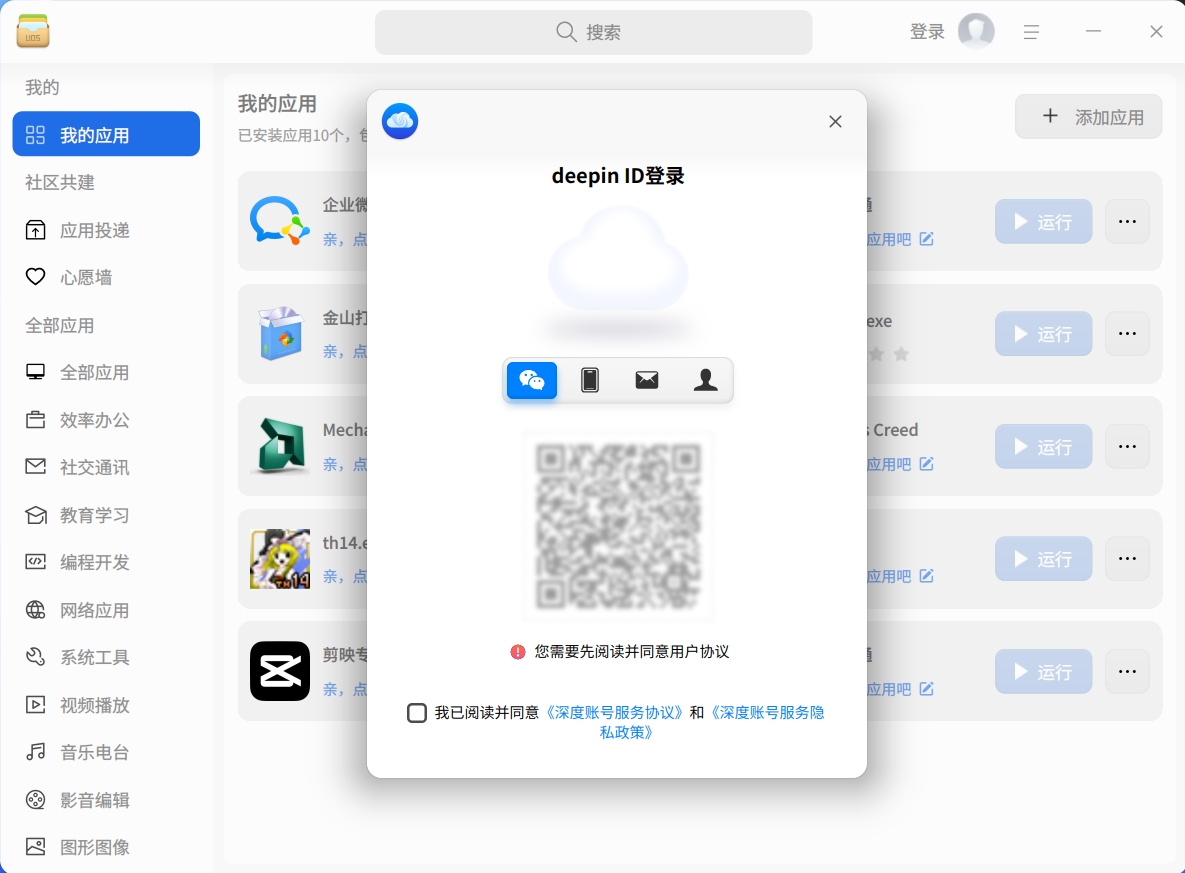
Task: Click the 企业微信 app icon
Action: [280, 221]
